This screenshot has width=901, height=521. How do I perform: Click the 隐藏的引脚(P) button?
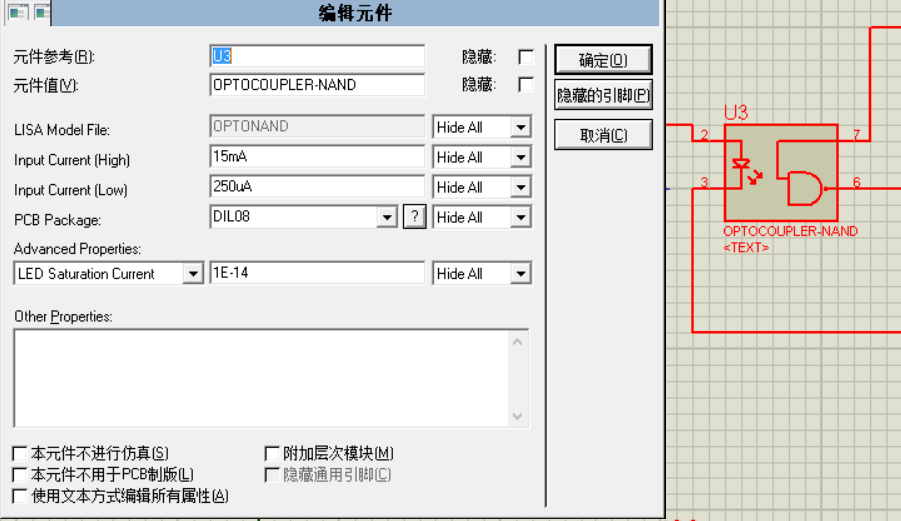603,95
